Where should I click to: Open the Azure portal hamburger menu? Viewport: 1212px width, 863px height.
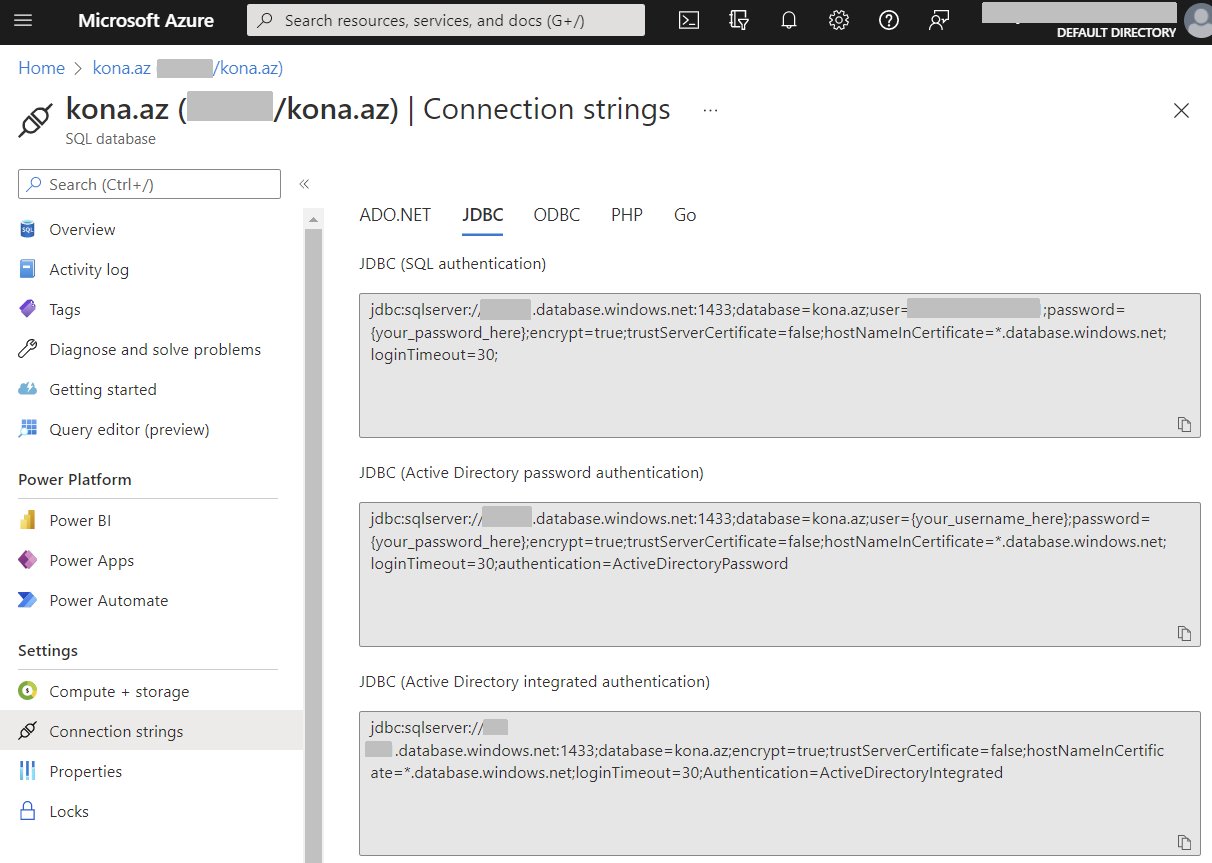pos(24,20)
